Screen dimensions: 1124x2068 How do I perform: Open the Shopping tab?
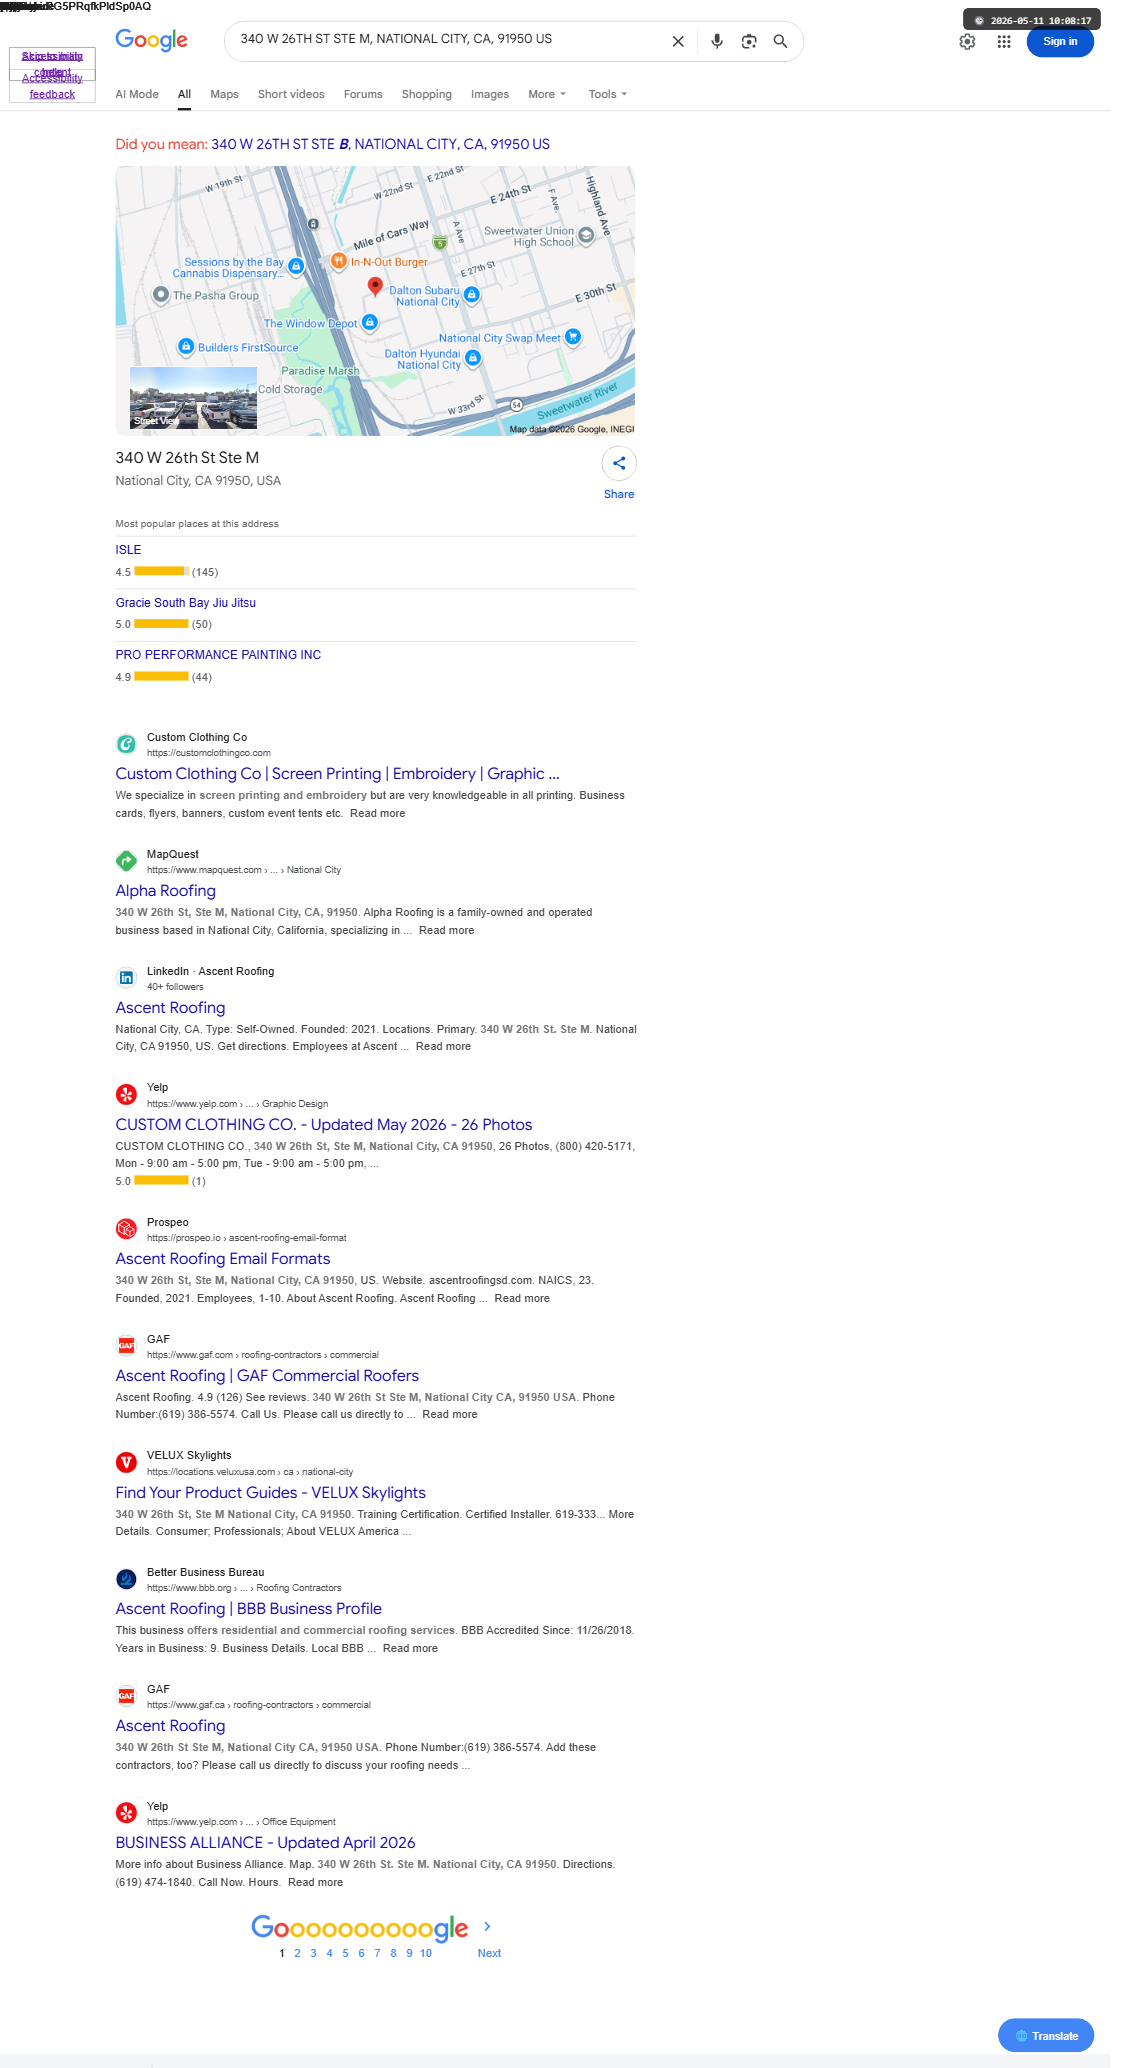(427, 94)
